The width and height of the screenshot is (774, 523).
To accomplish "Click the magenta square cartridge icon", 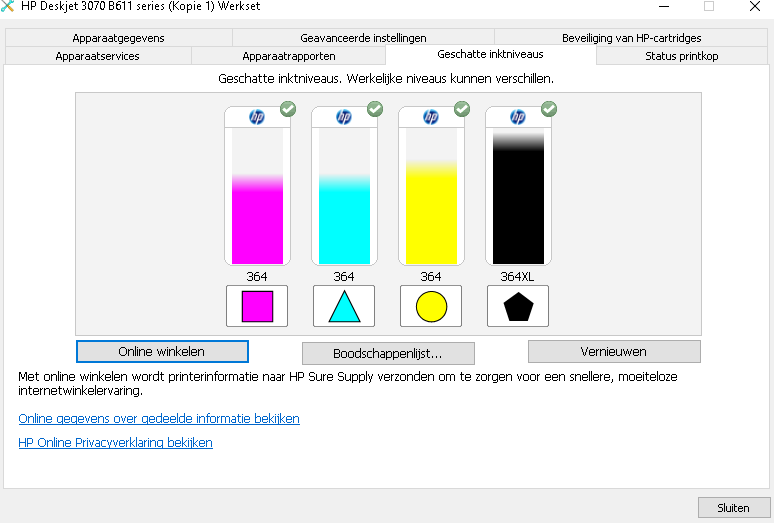I will click(257, 306).
